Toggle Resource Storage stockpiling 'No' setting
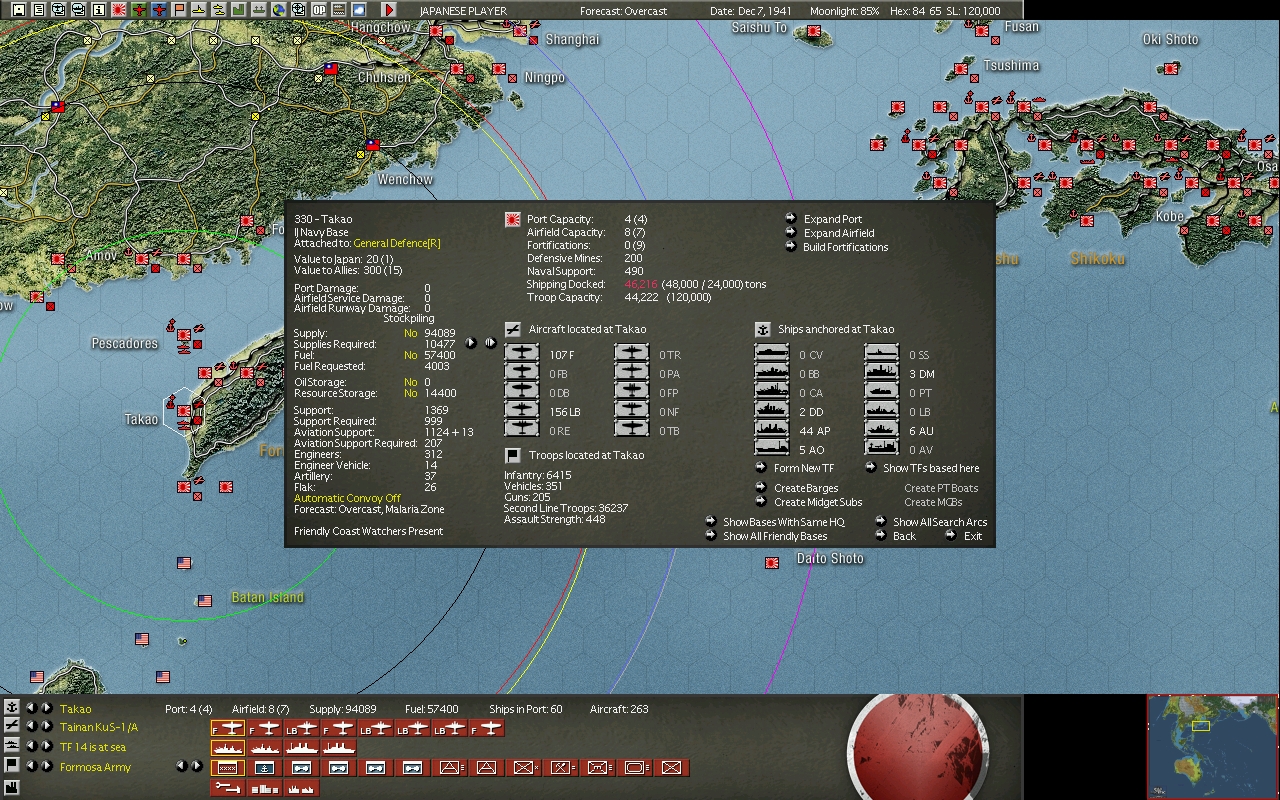Image resolution: width=1280 pixels, height=800 pixels. (411, 393)
